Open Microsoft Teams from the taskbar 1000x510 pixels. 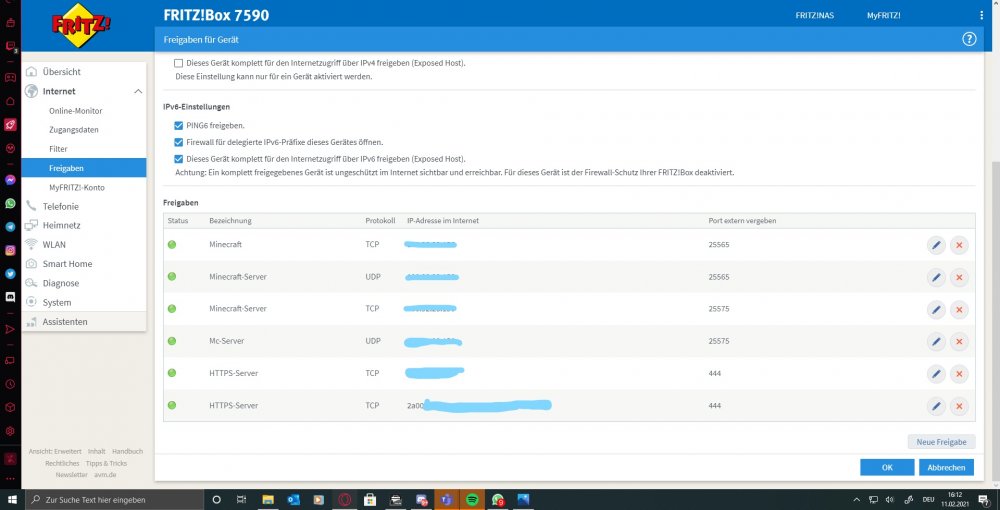tap(446, 500)
